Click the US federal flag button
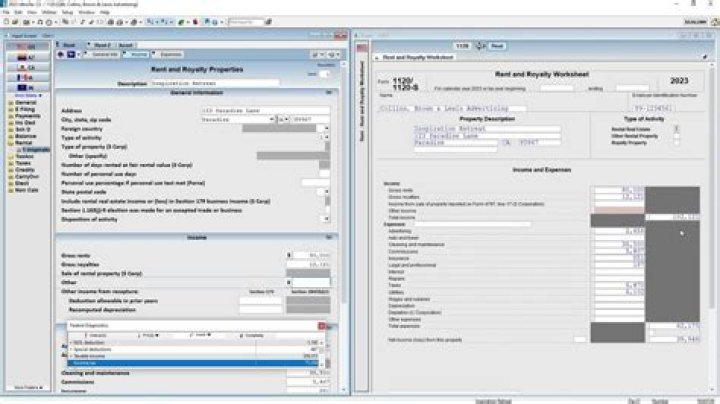This screenshot has width=720, height=404. [27, 47]
